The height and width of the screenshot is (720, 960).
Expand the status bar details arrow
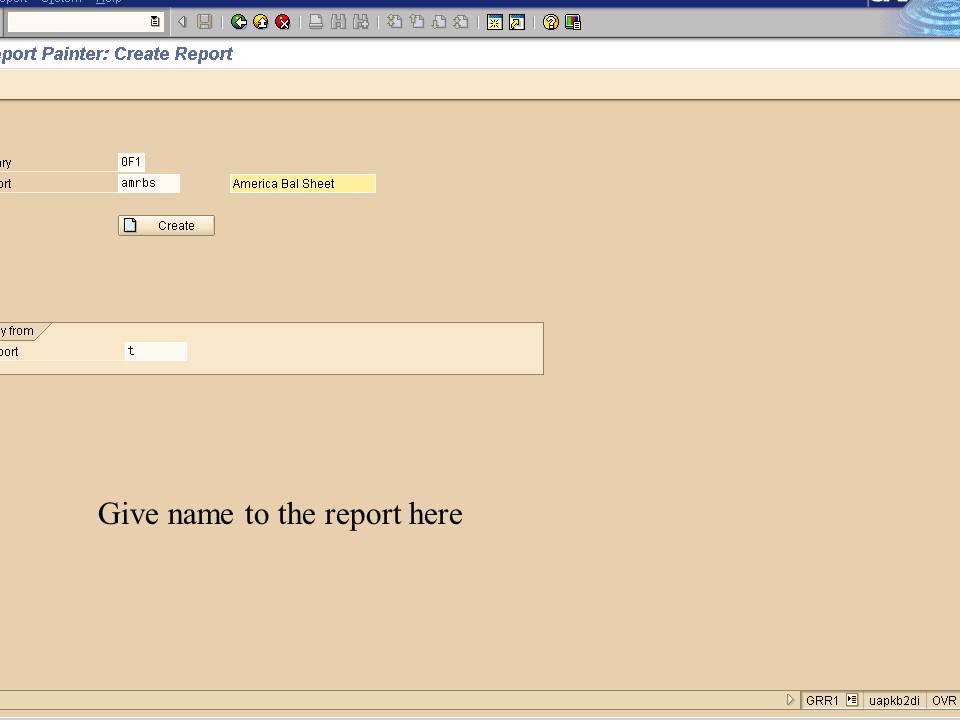789,700
